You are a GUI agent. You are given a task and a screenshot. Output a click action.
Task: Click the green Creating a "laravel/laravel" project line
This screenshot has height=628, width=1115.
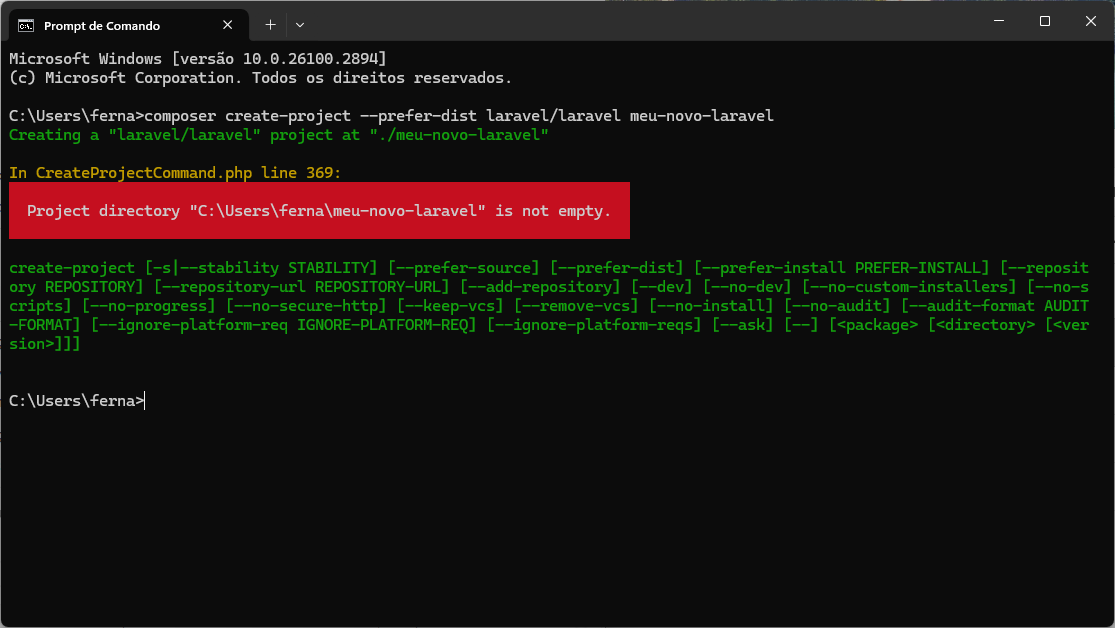click(x=279, y=135)
